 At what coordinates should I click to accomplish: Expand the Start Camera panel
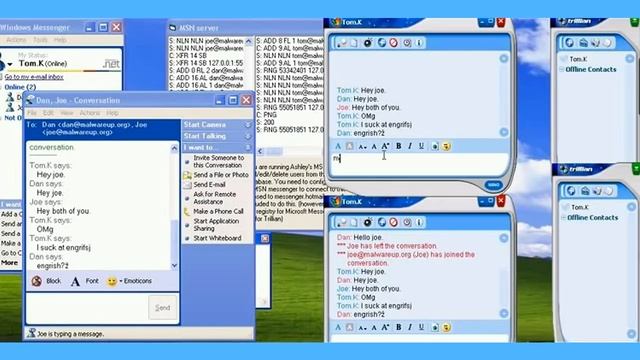[248, 124]
